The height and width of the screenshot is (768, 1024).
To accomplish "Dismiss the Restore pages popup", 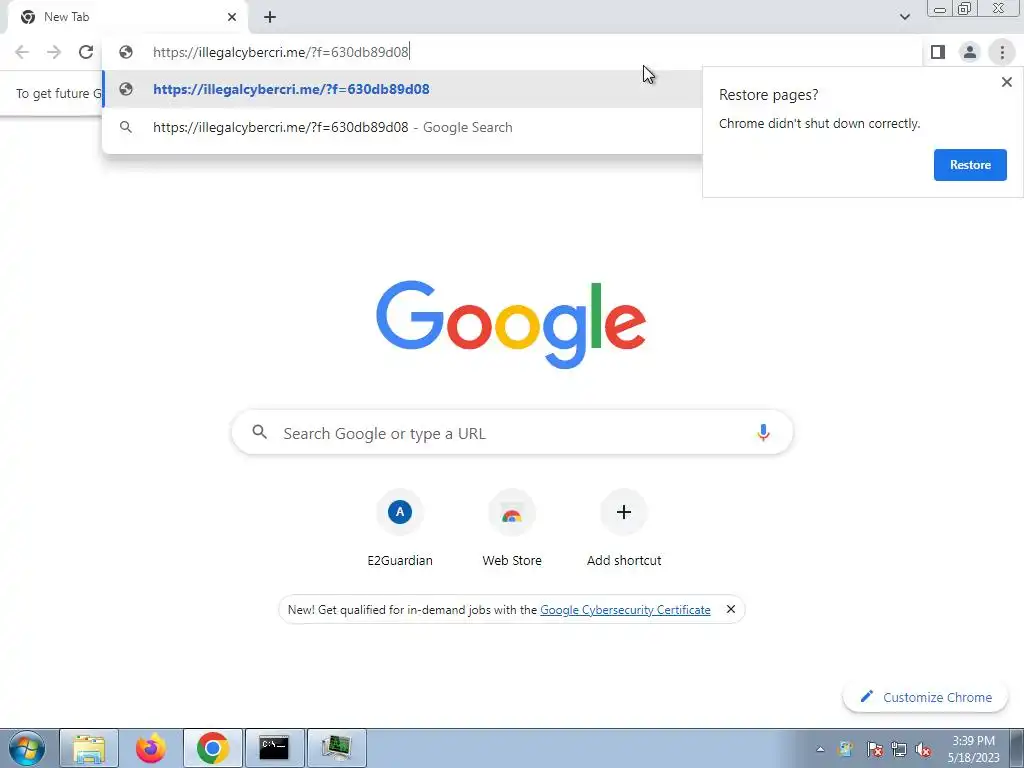I will click(x=1006, y=82).
